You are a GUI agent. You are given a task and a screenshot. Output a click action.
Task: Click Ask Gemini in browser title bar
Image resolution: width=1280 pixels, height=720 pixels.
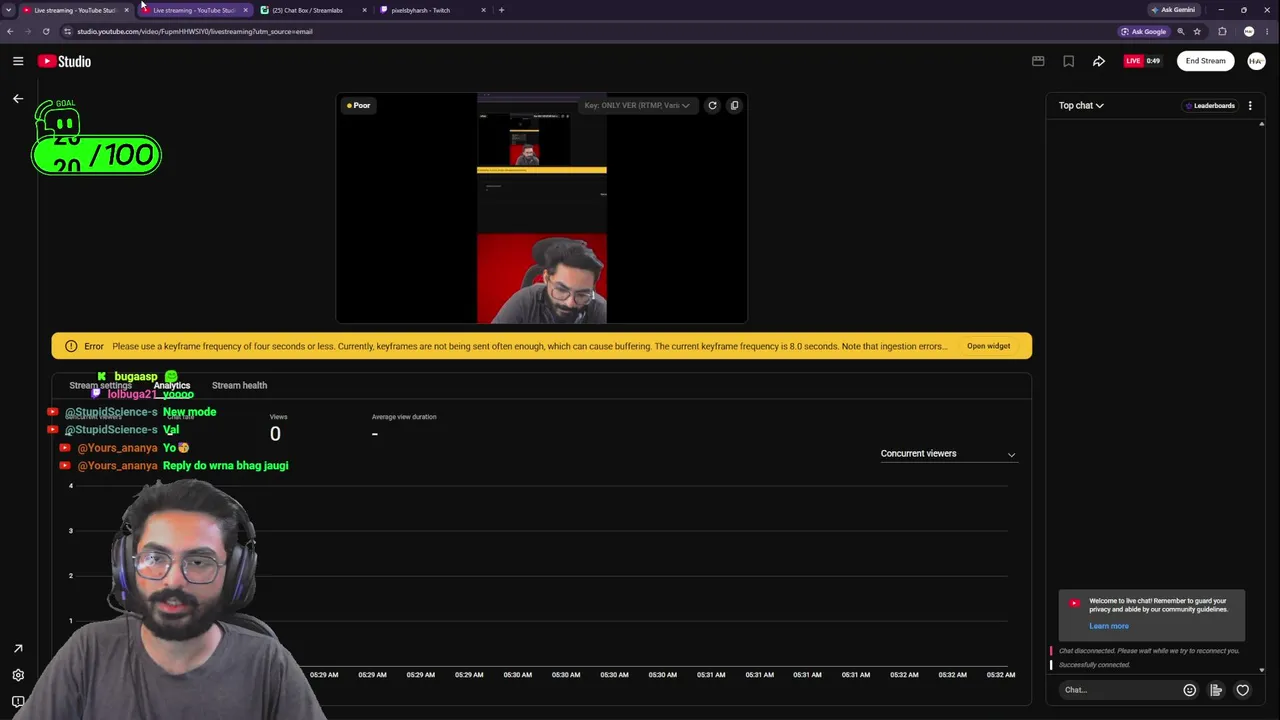[x=1173, y=10]
